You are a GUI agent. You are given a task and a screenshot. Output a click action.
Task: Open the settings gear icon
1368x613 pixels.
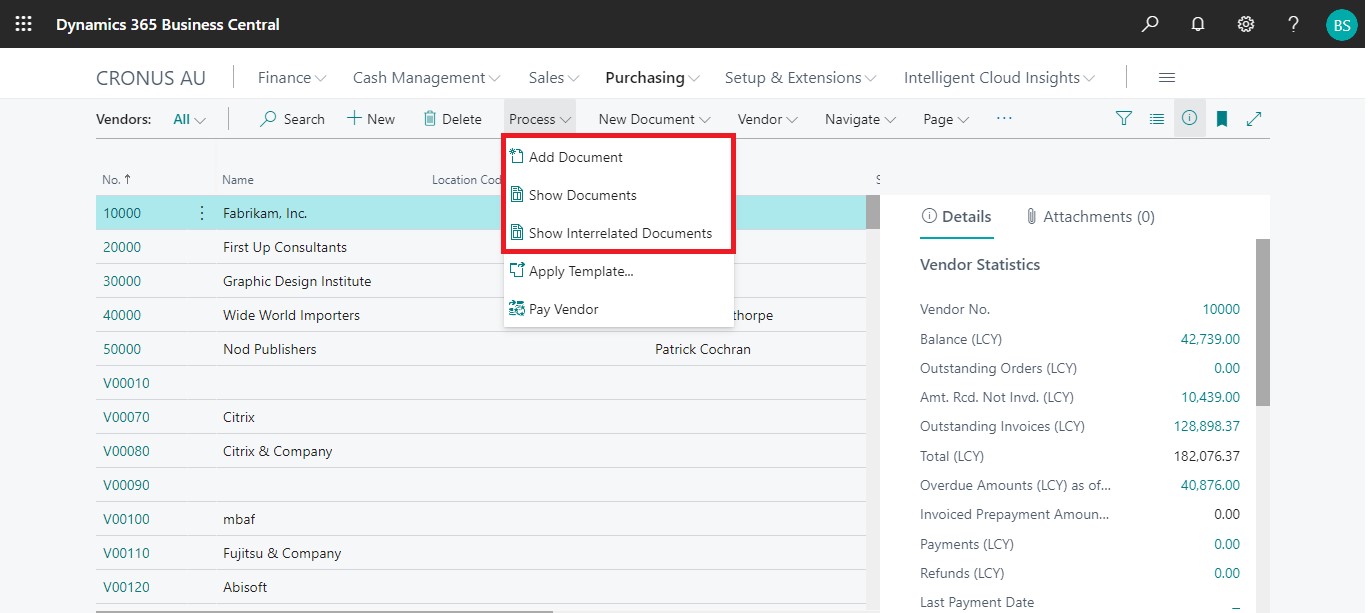pyautogui.click(x=1246, y=24)
